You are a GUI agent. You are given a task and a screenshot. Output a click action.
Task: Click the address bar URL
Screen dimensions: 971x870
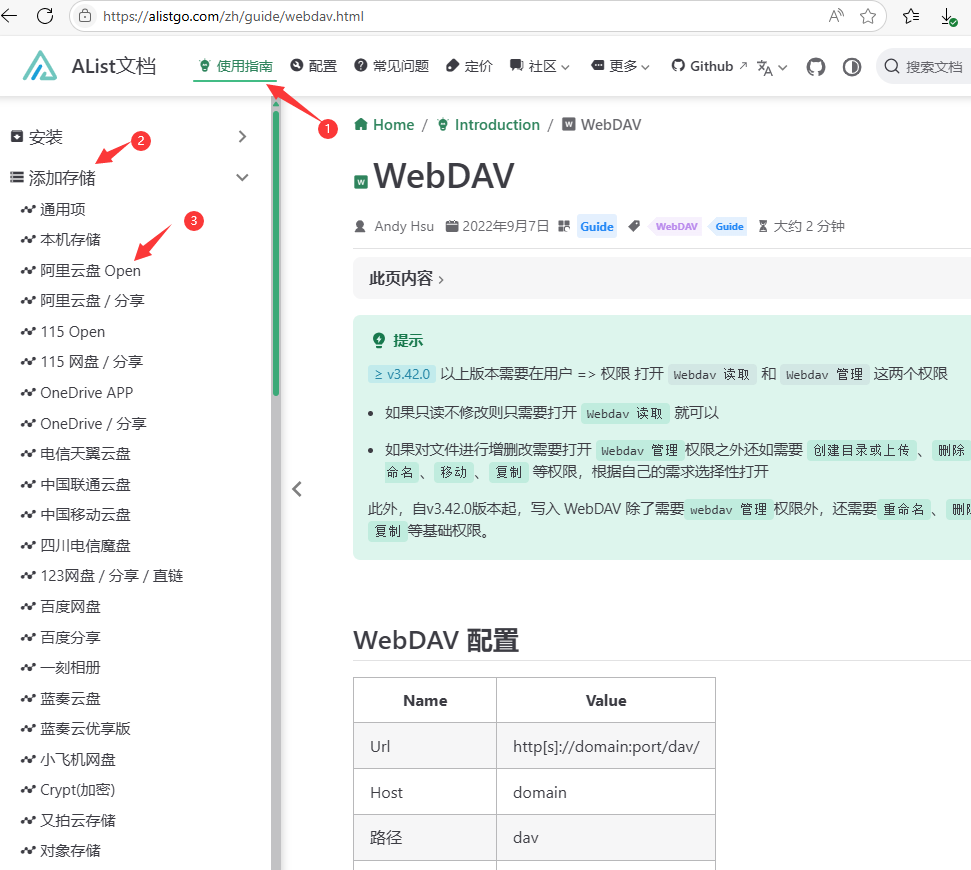233,16
